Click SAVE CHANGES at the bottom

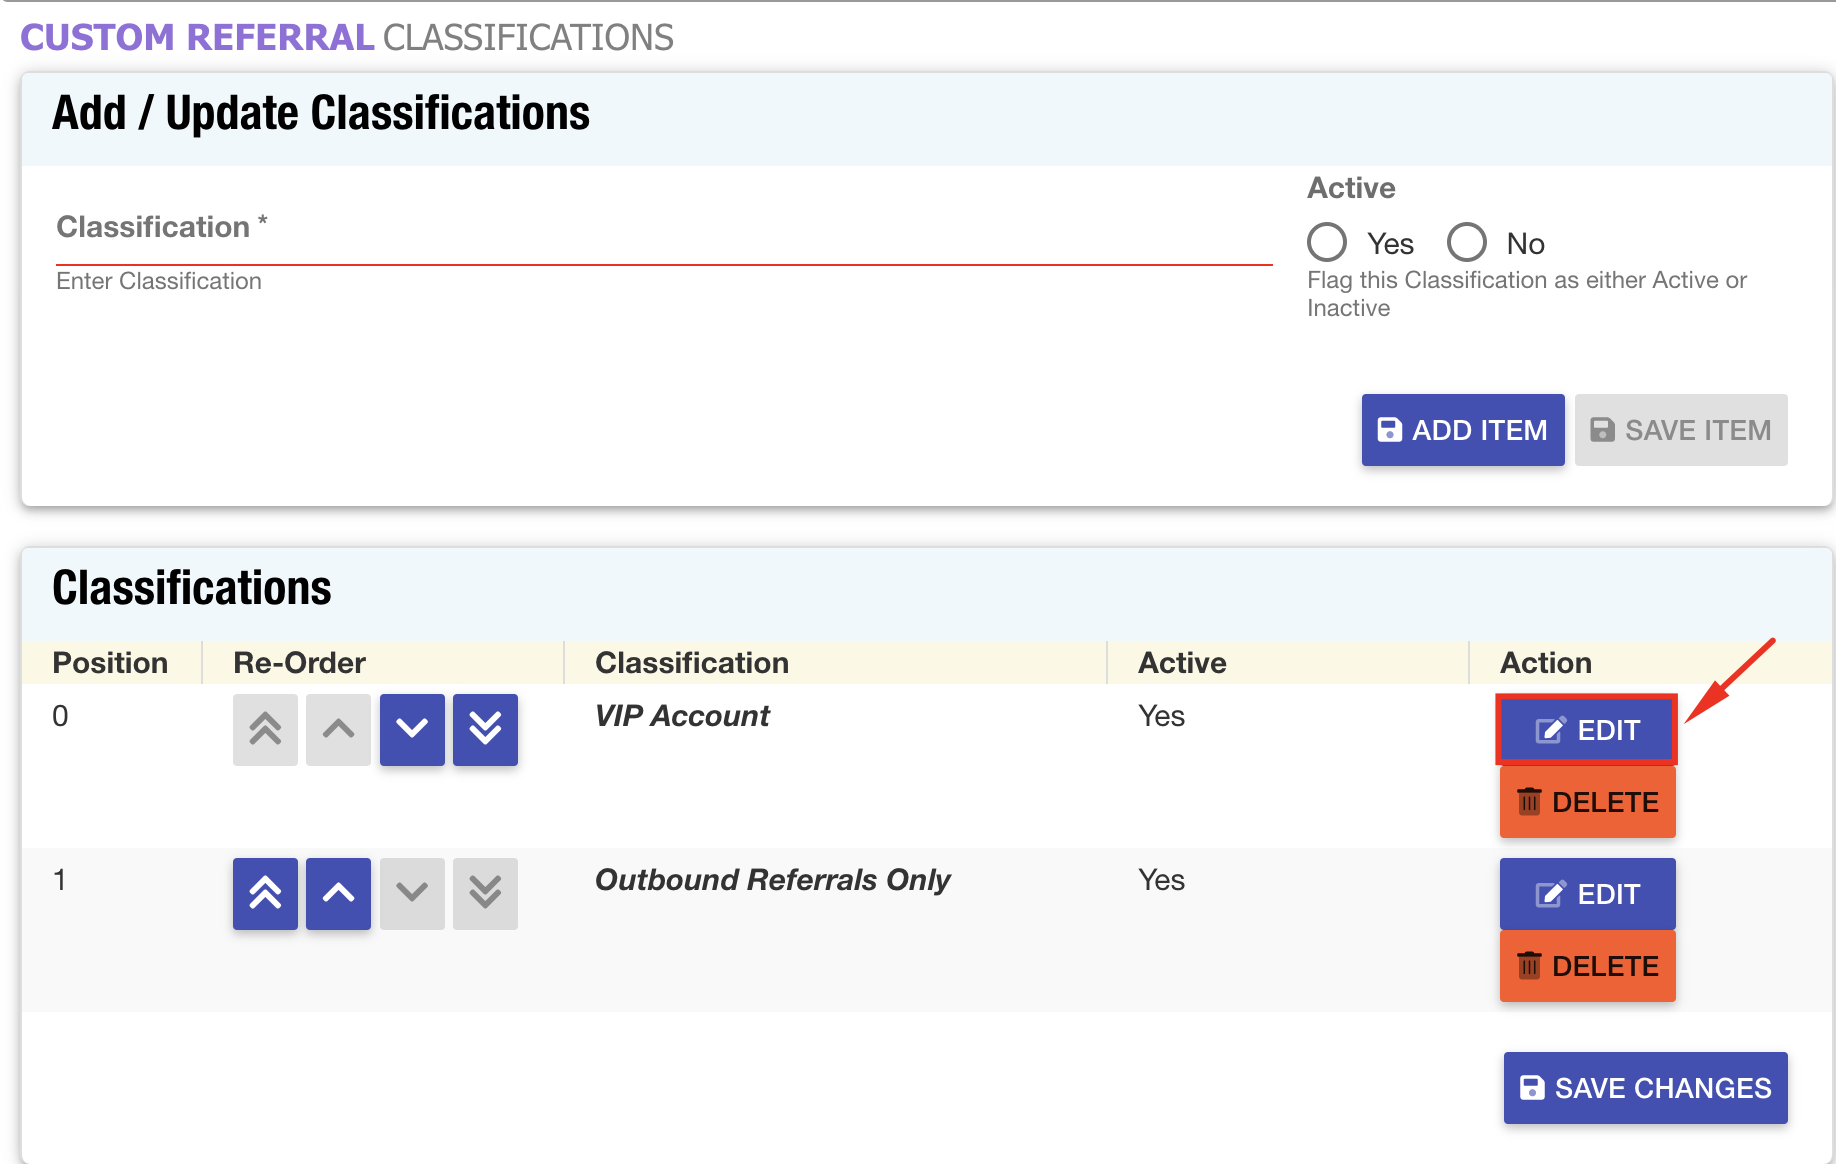point(1644,1087)
